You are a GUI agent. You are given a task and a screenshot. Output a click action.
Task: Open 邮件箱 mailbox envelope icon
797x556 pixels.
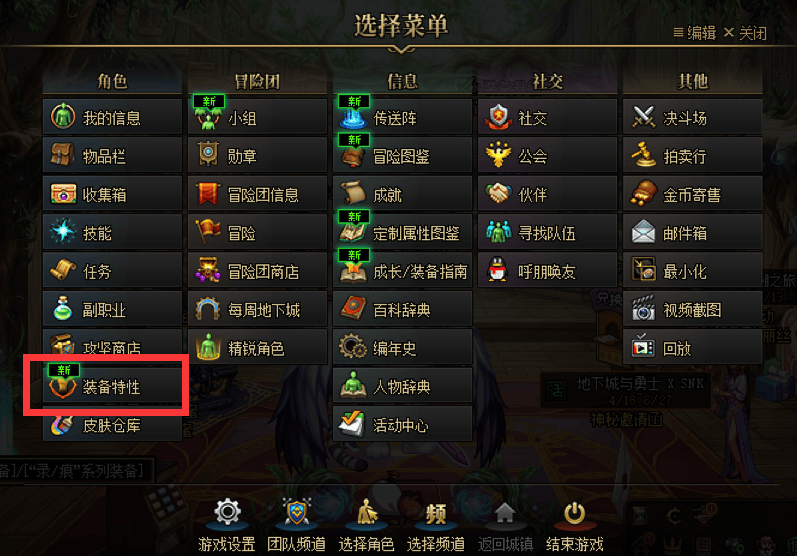coord(643,231)
